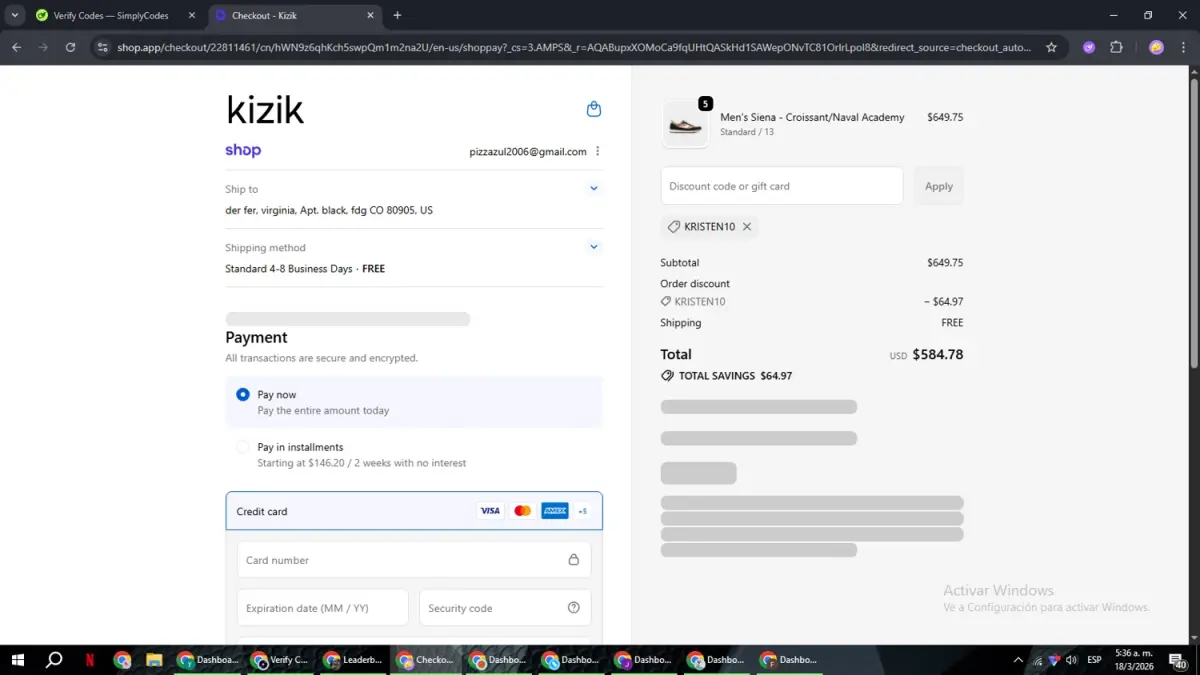Image resolution: width=1200 pixels, height=675 pixels.
Task: Switch to the Verify C... Chrome taskbar window
Action: 281,660
